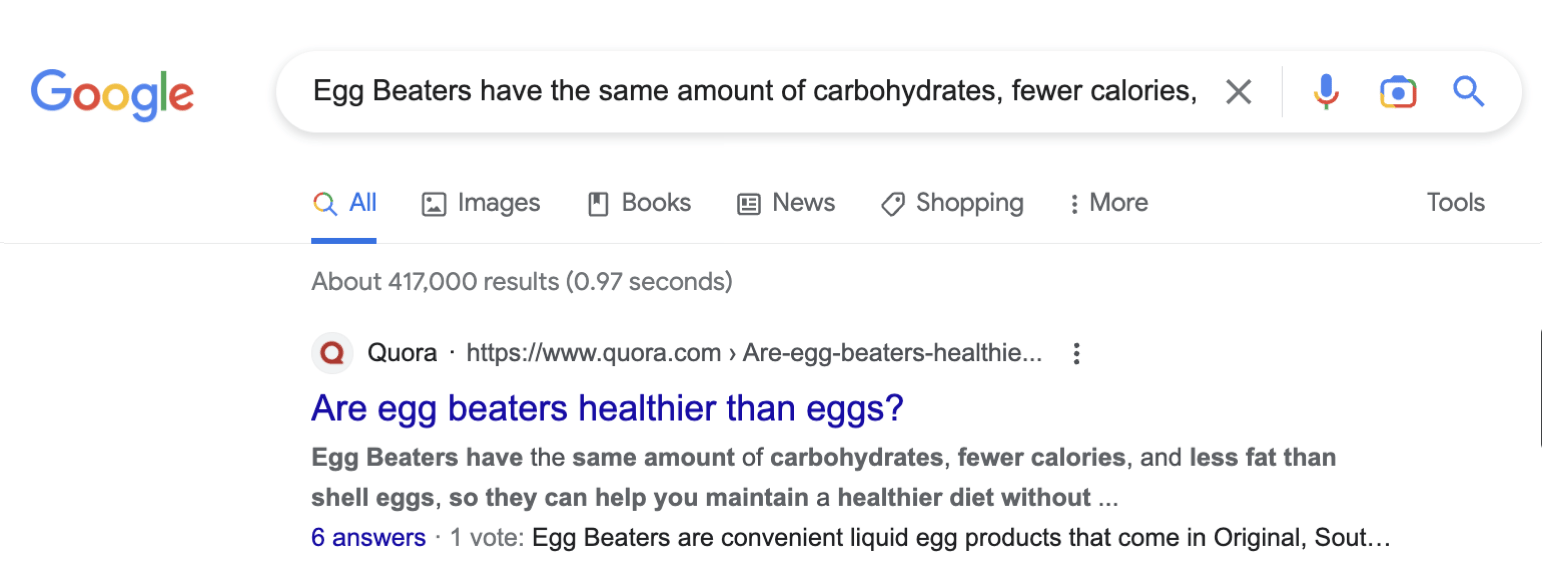Click the Quora favicon icon
The height and width of the screenshot is (574, 1542).
pyautogui.click(x=332, y=353)
